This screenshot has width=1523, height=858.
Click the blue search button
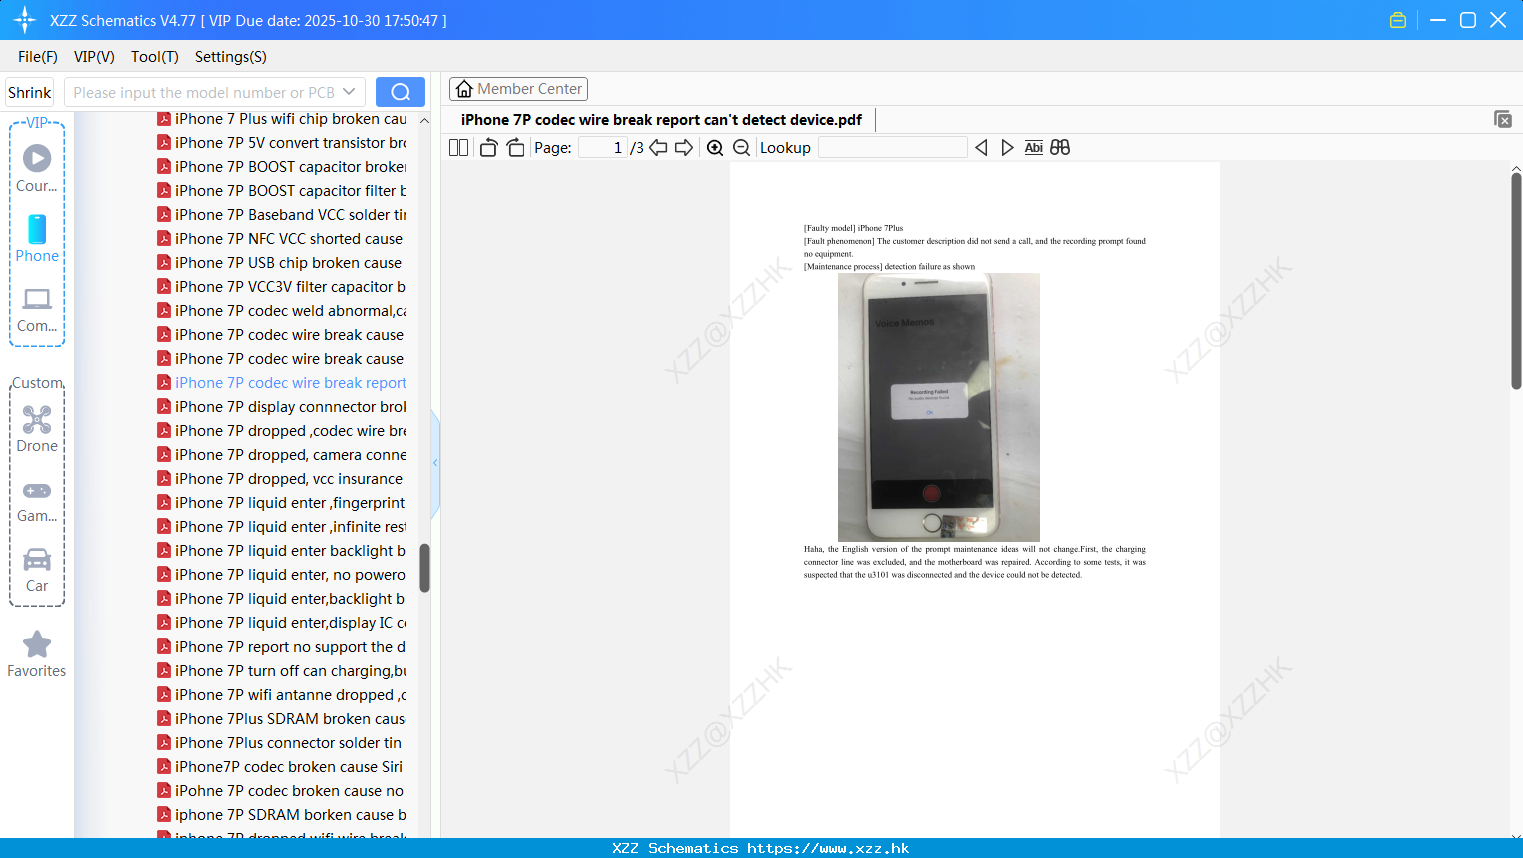(x=400, y=92)
